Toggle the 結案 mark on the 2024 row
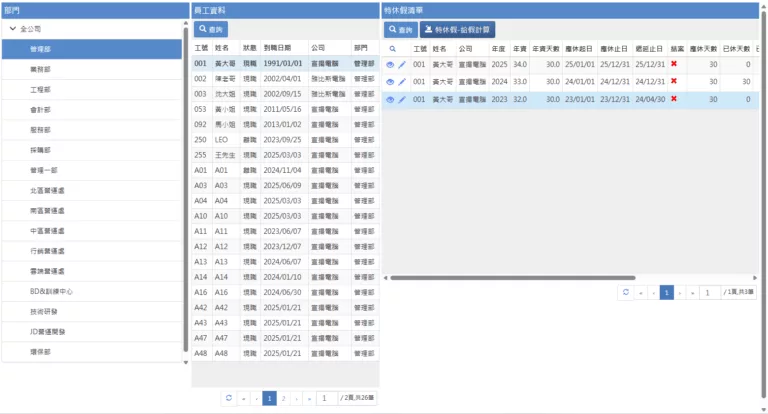 [674, 81]
